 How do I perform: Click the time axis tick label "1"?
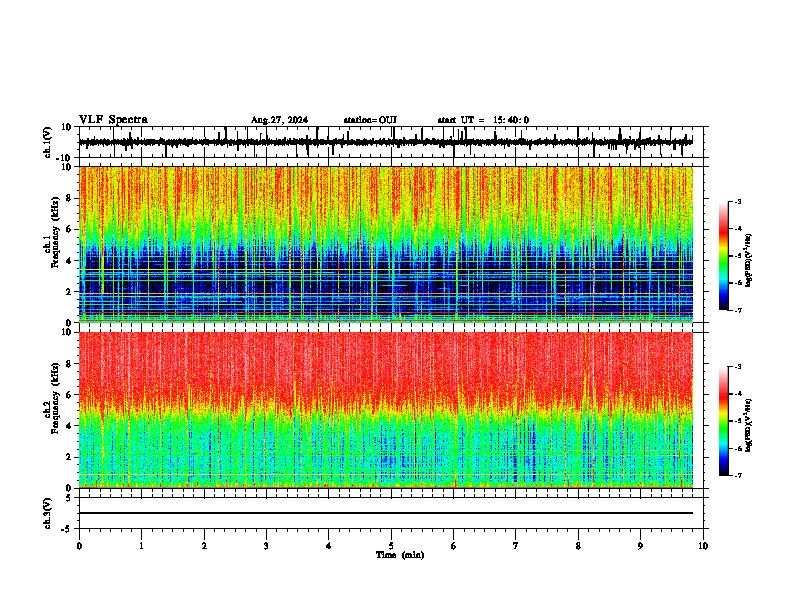(x=141, y=546)
